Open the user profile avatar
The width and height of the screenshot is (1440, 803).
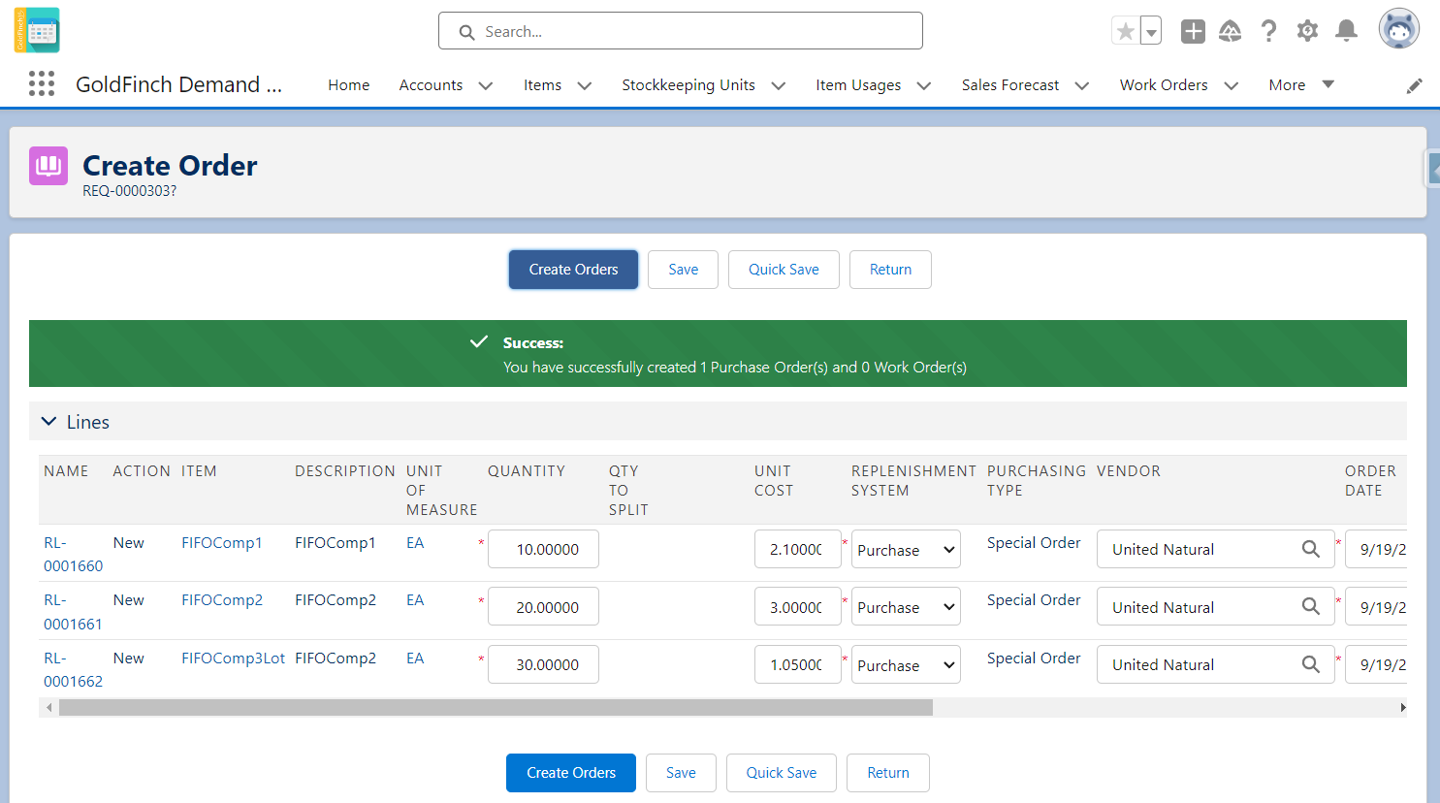click(x=1399, y=30)
